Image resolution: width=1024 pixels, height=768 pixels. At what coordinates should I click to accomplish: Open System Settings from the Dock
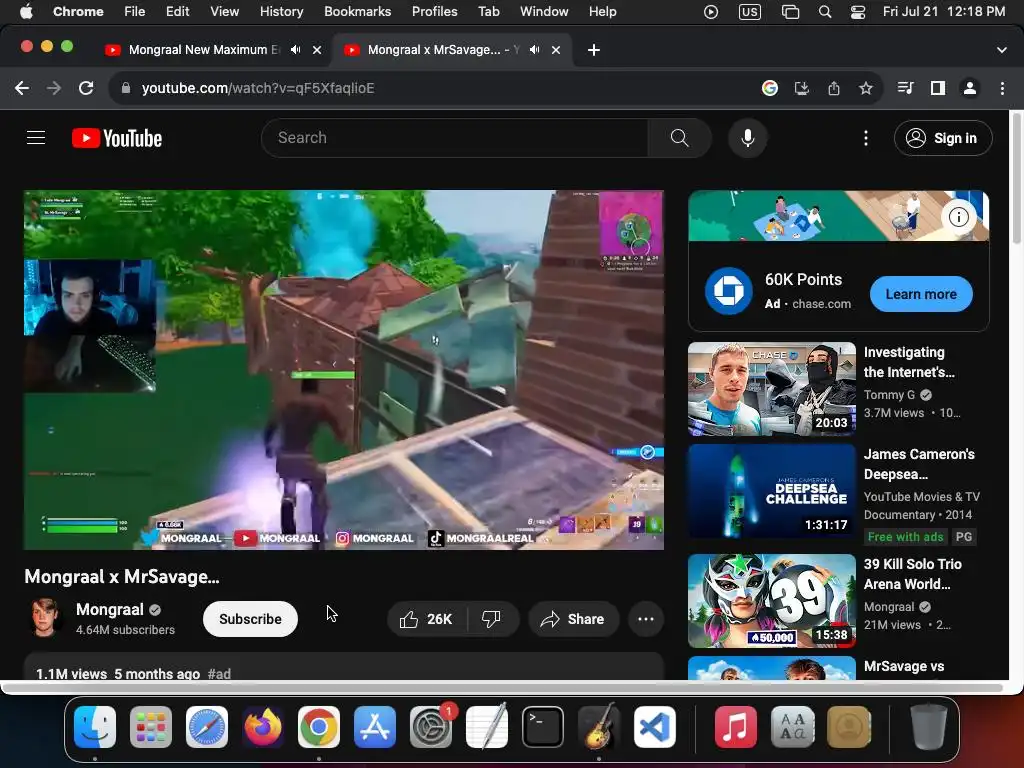pyautogui.click(x=431, y=726)
